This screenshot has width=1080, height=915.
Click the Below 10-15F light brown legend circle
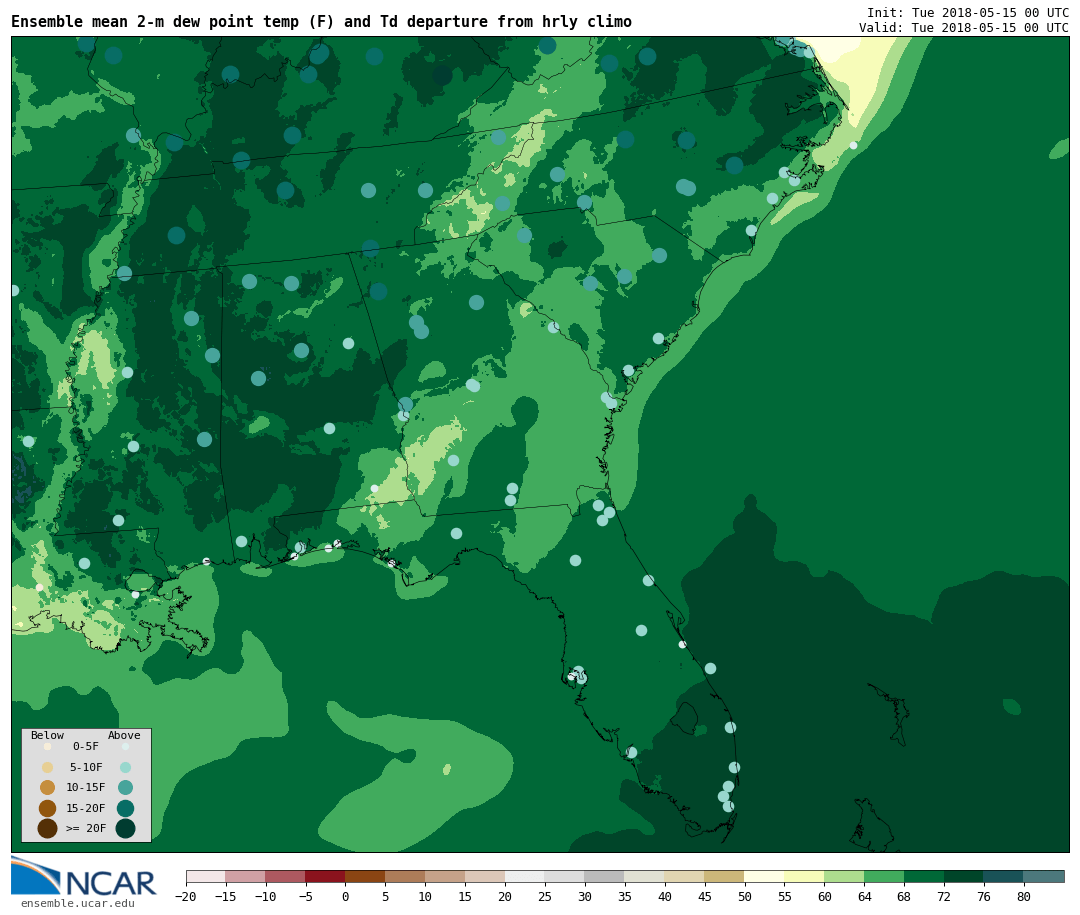[x=48, y=788]
